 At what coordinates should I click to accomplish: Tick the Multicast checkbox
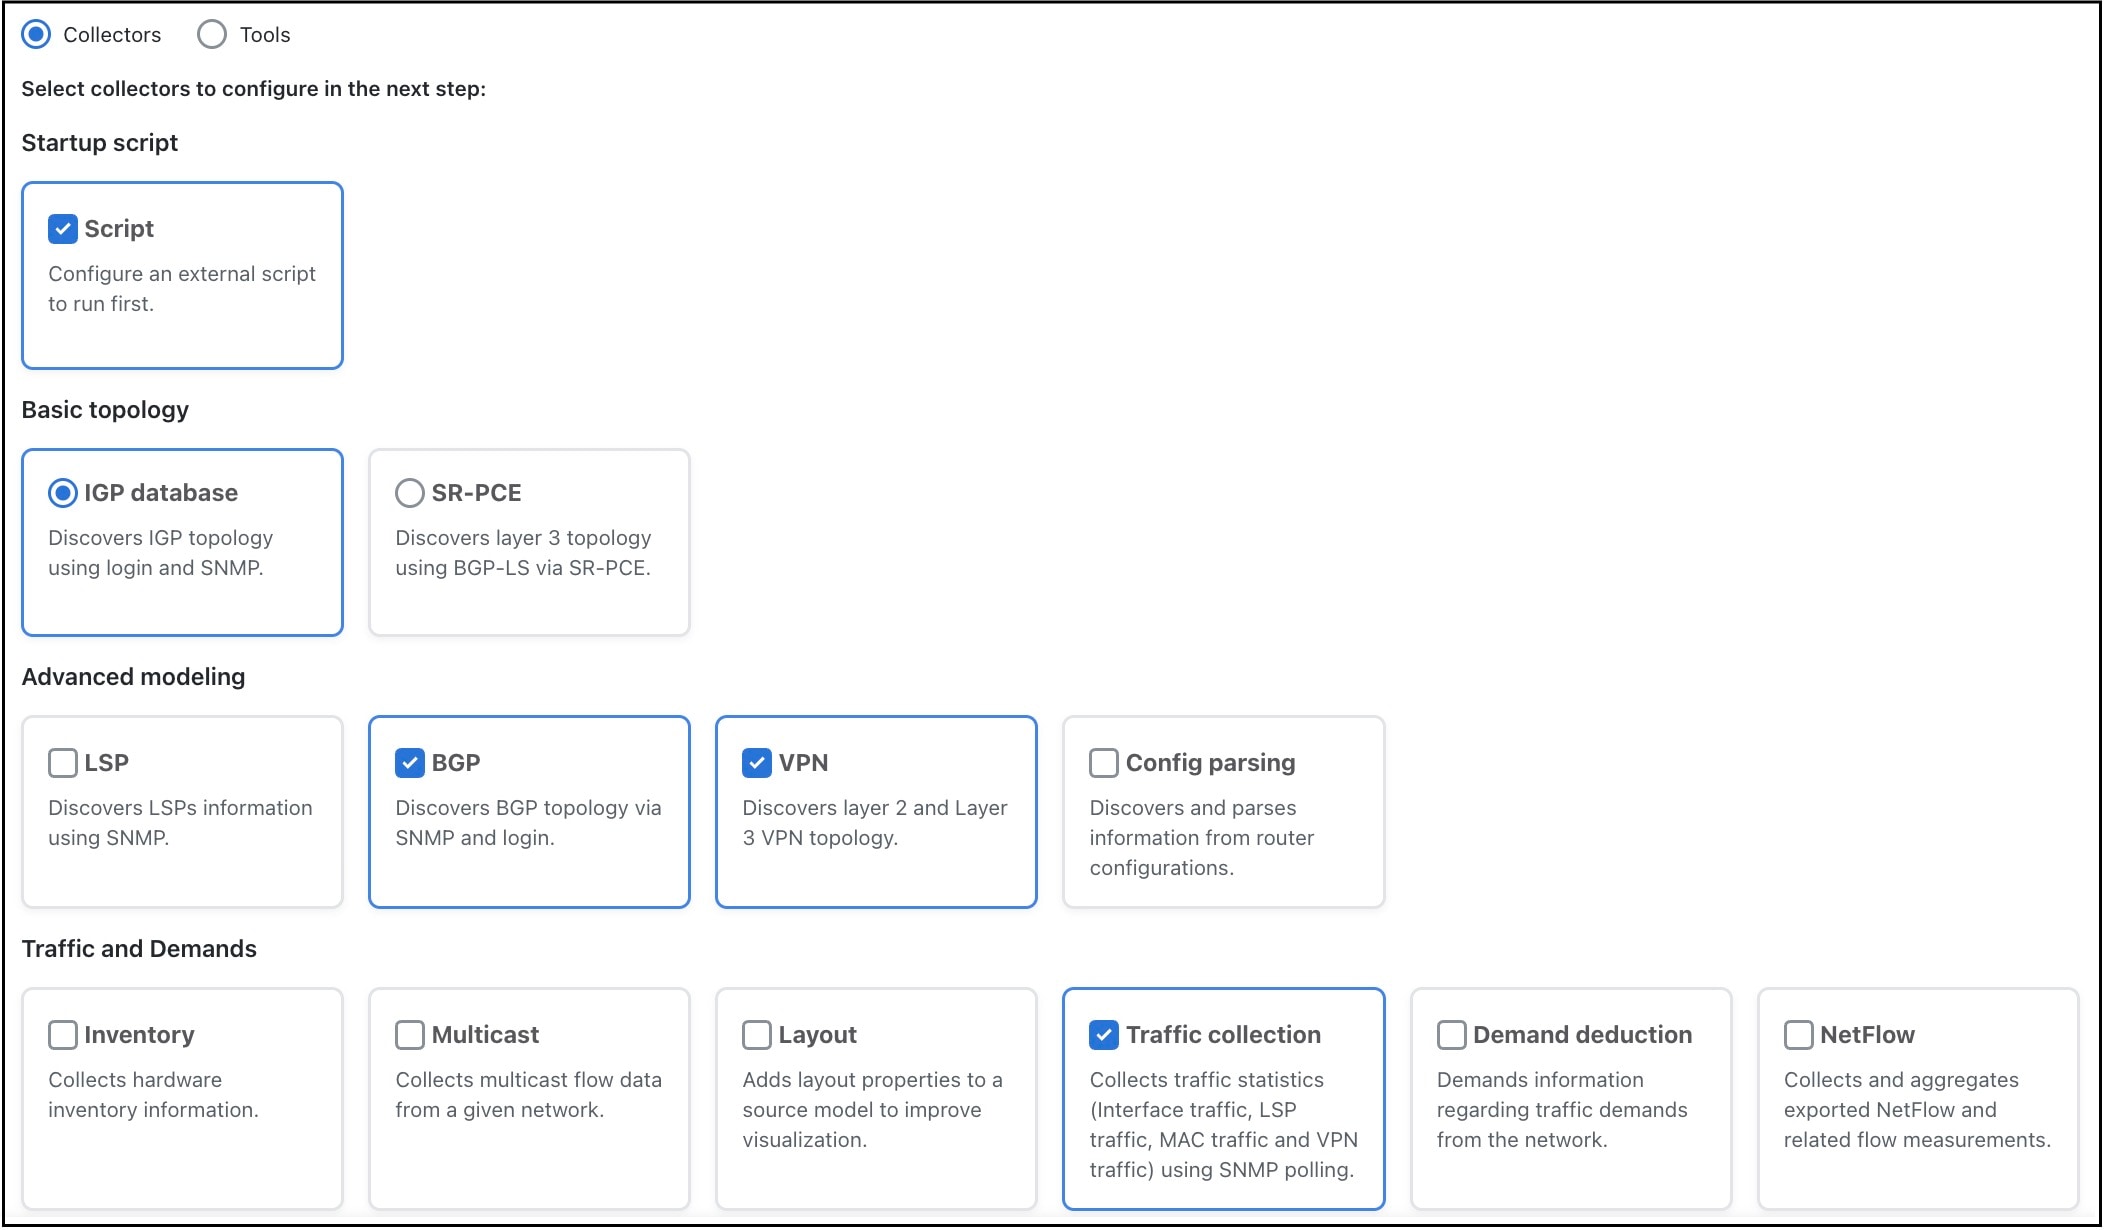tap(409, 1035)
